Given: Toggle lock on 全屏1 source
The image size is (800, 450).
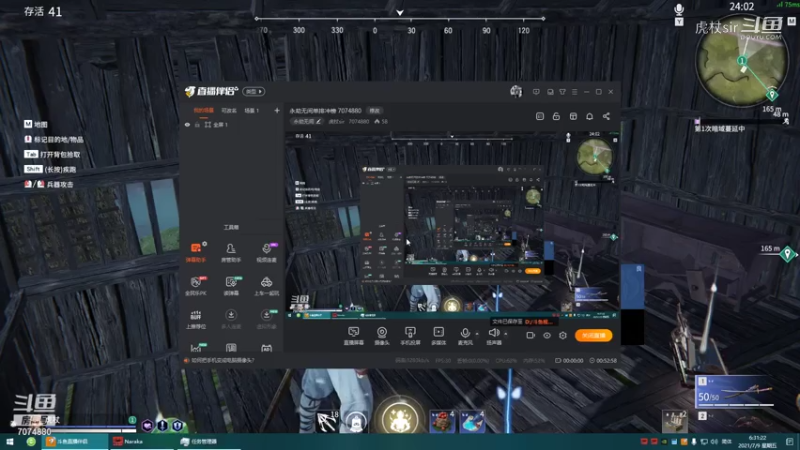Looking at the screenshot, I should point(197,124).
